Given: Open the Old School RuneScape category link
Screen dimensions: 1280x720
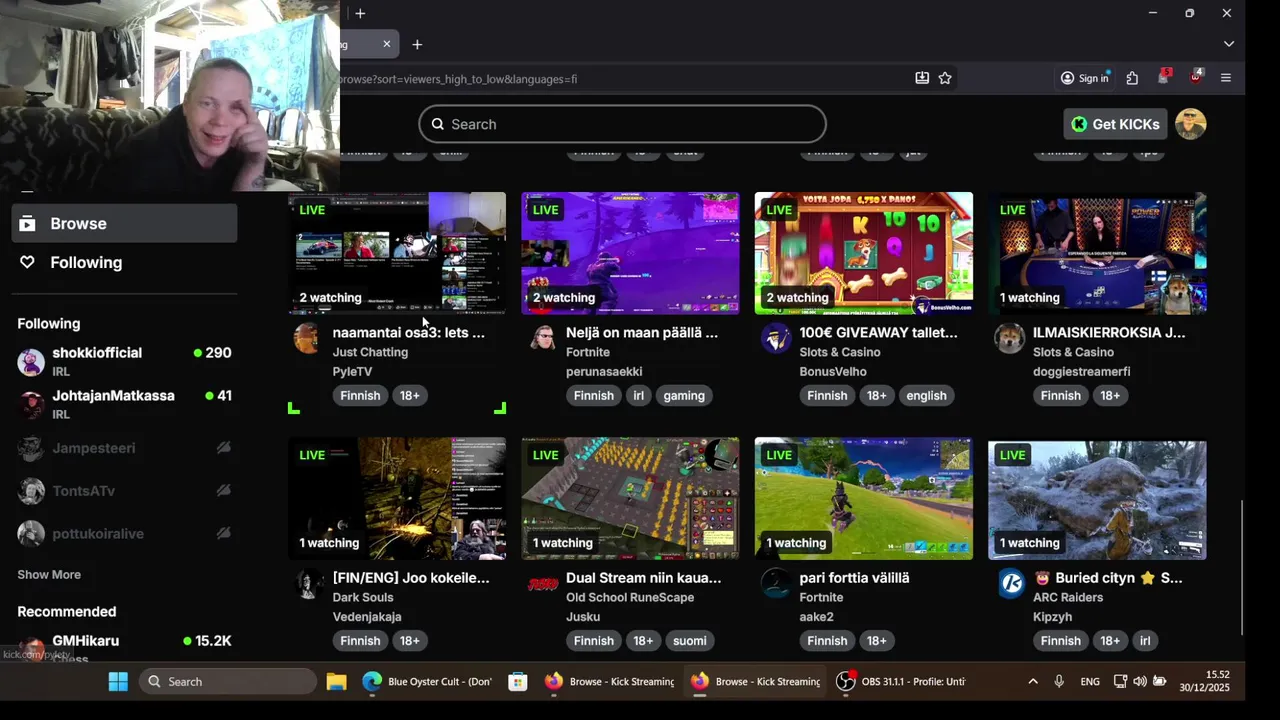Looking at the screenshot, I should [630, 597].
